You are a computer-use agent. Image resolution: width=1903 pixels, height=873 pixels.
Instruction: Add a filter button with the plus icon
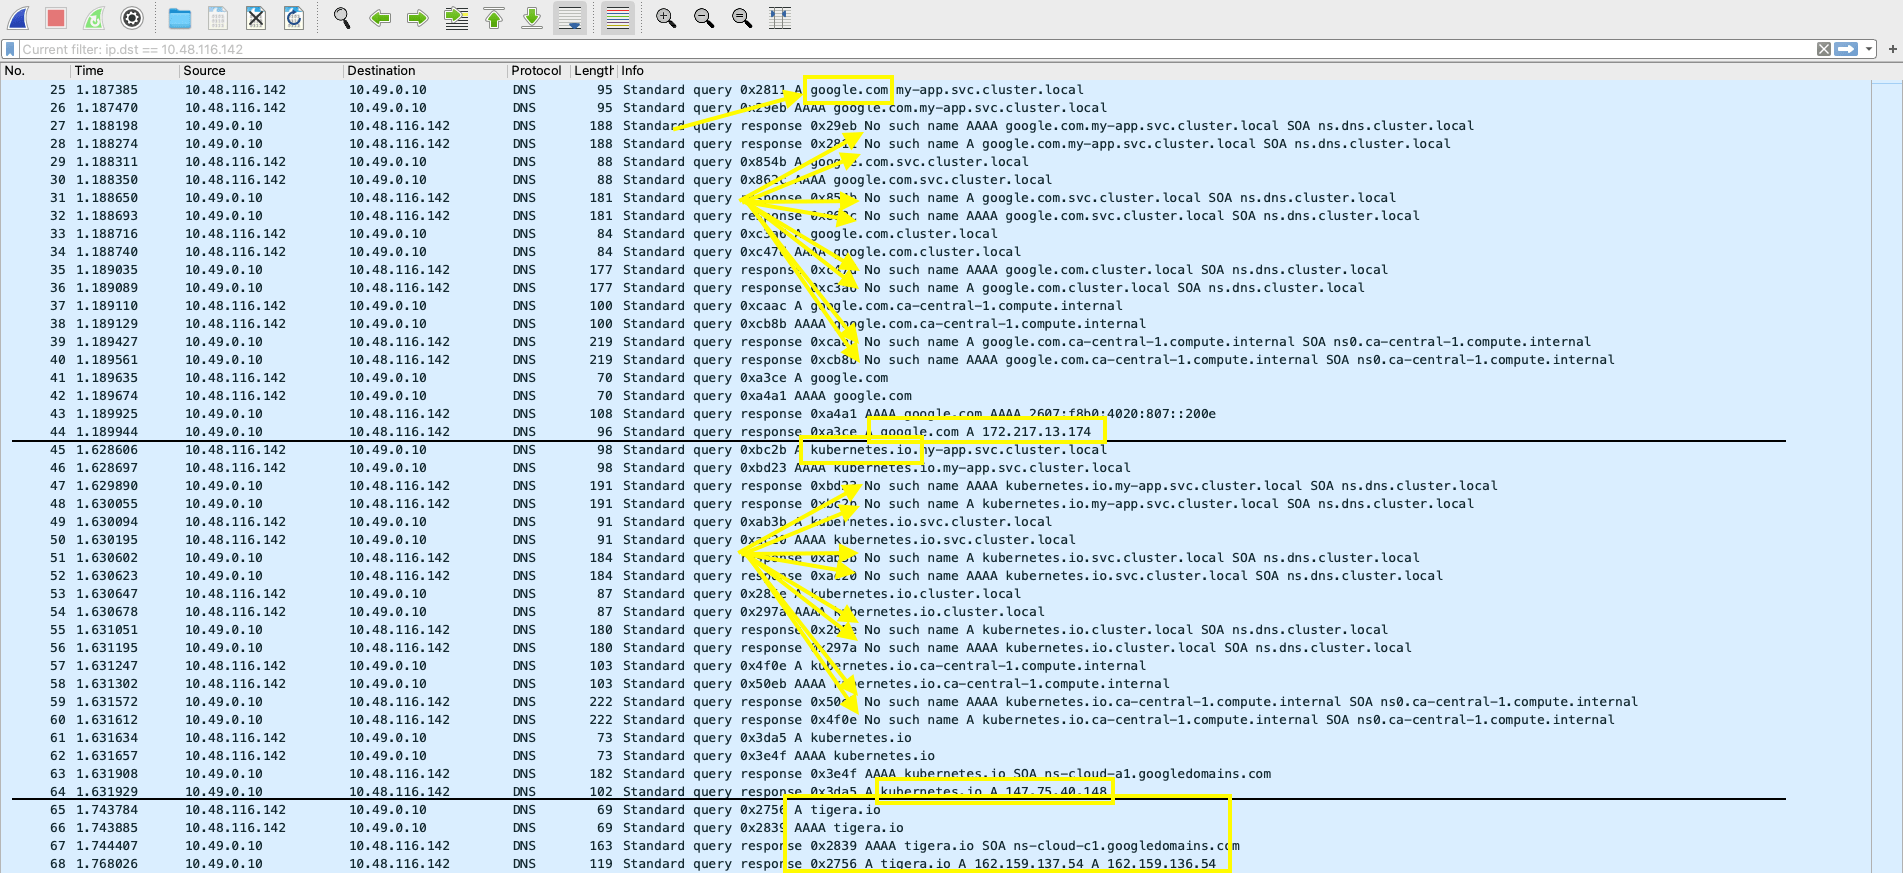[x=1892, y=49]
